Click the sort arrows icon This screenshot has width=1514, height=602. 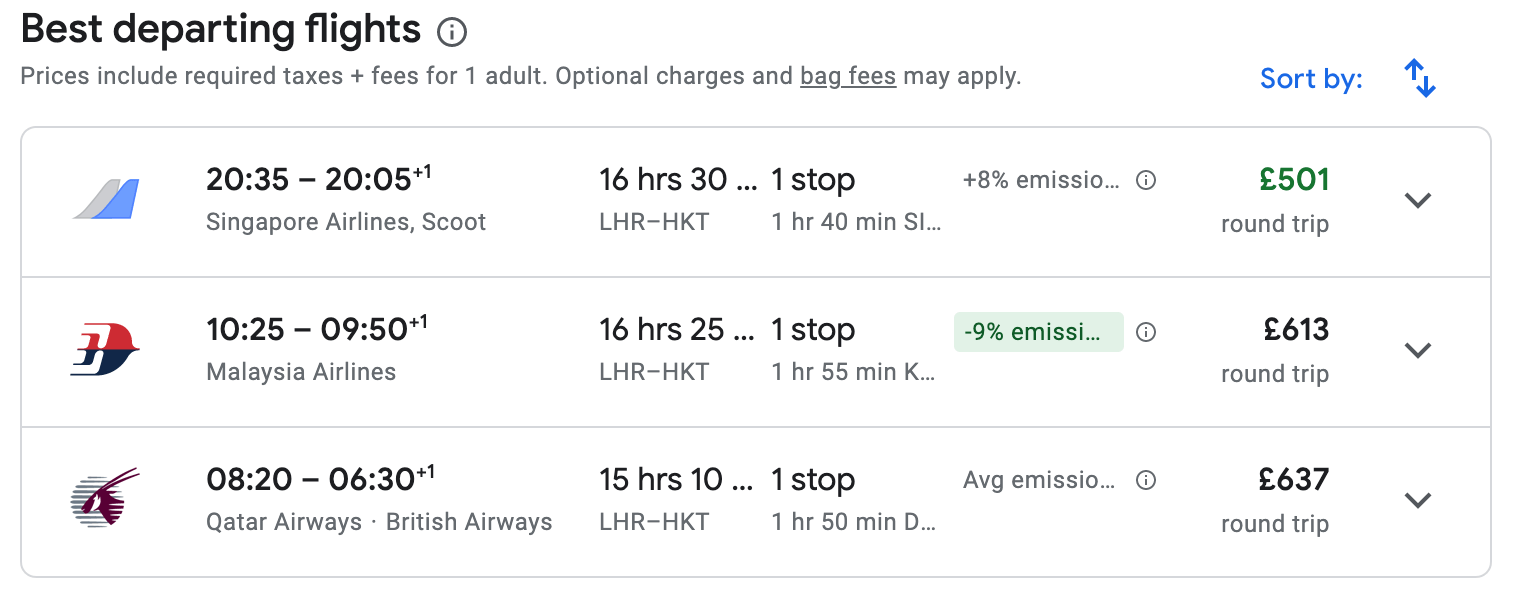(x=1419, y=78)
